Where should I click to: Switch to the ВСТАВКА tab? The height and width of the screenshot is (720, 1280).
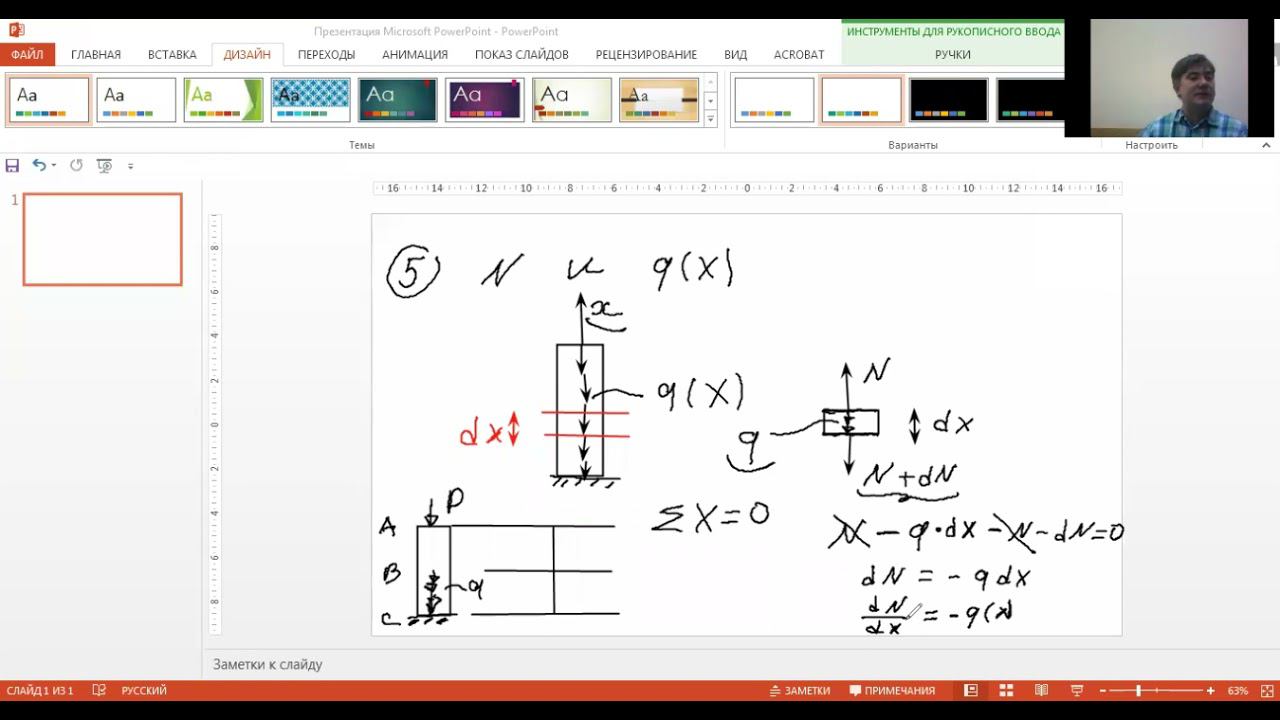(172, 55)
